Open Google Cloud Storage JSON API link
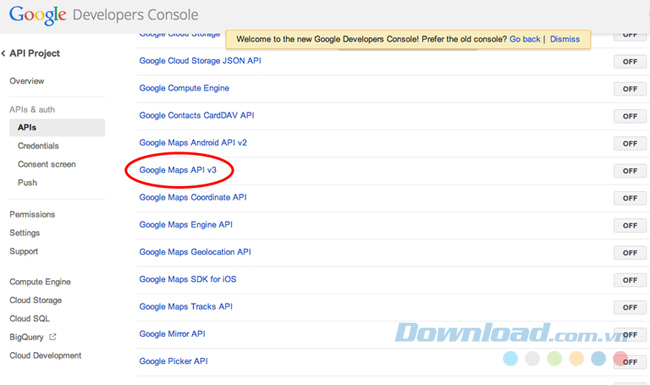 click(200, 61)
